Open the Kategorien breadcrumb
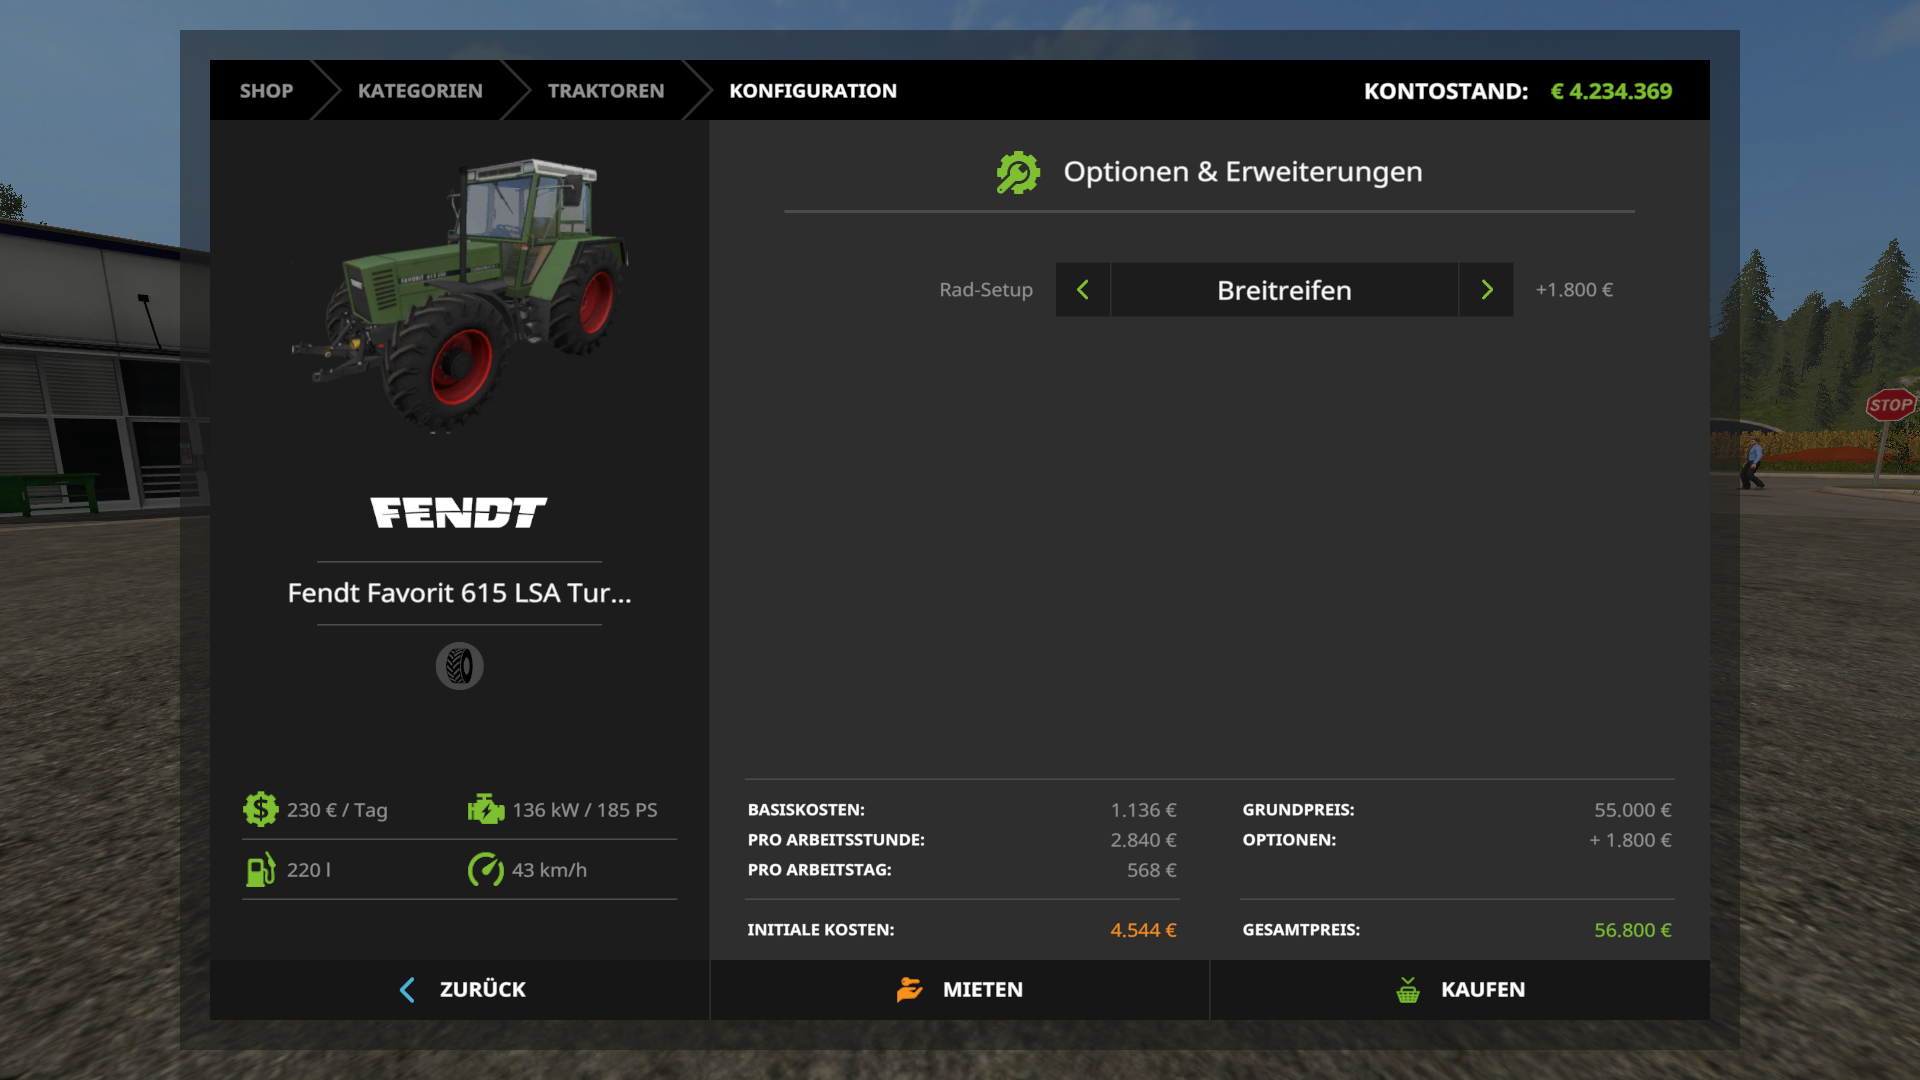Screen dimensions: 1920x1080 (420, 91)
